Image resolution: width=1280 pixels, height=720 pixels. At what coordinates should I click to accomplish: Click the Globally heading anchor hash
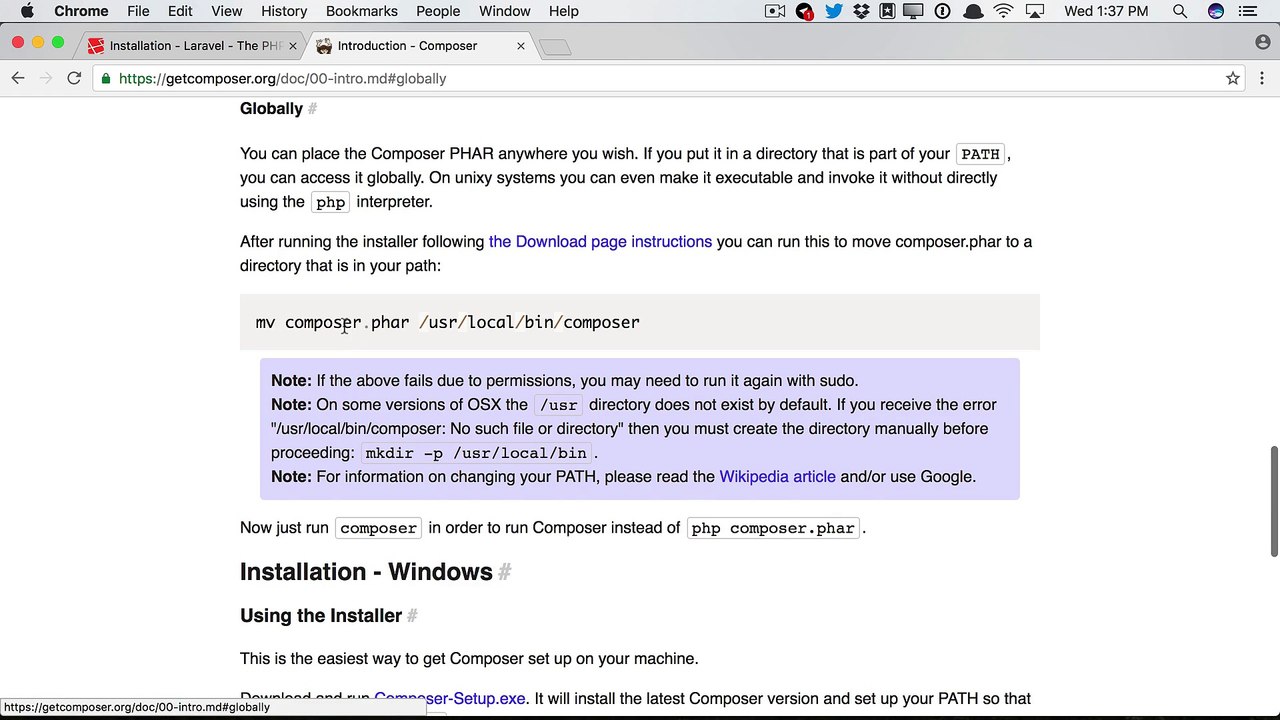[x=312, y=108]
